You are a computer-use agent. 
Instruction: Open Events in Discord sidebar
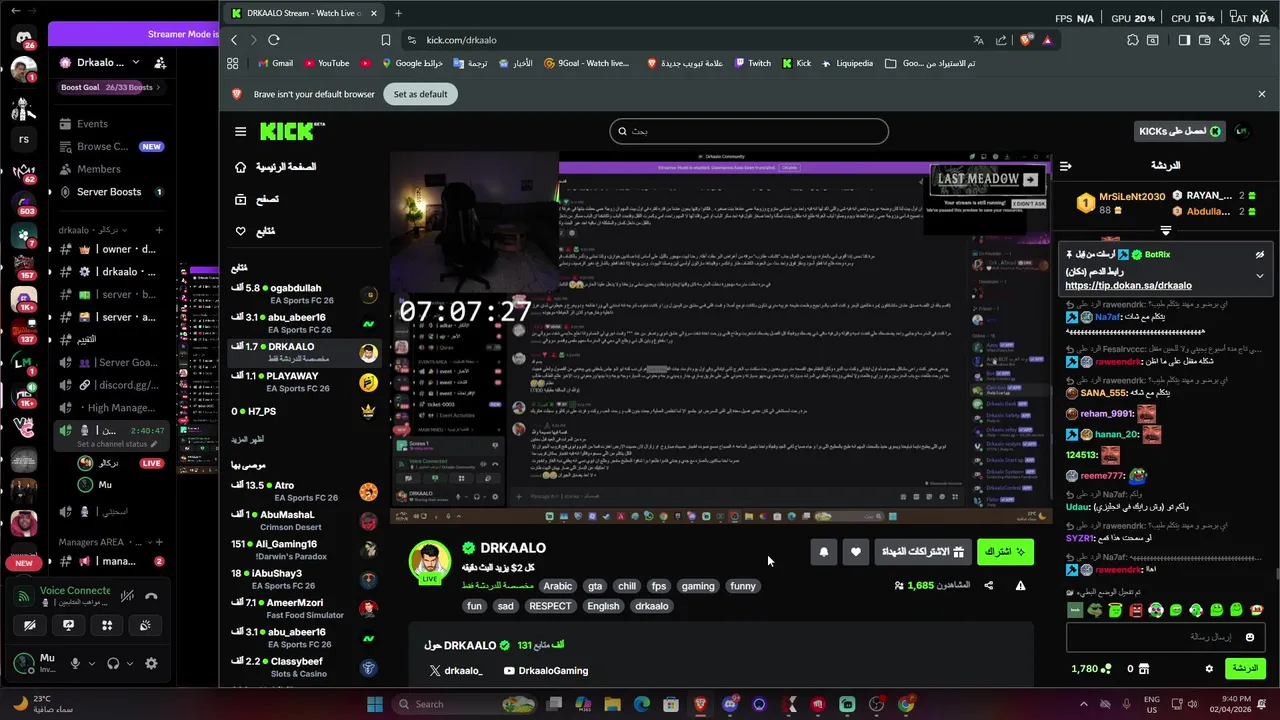click(92, 124)
